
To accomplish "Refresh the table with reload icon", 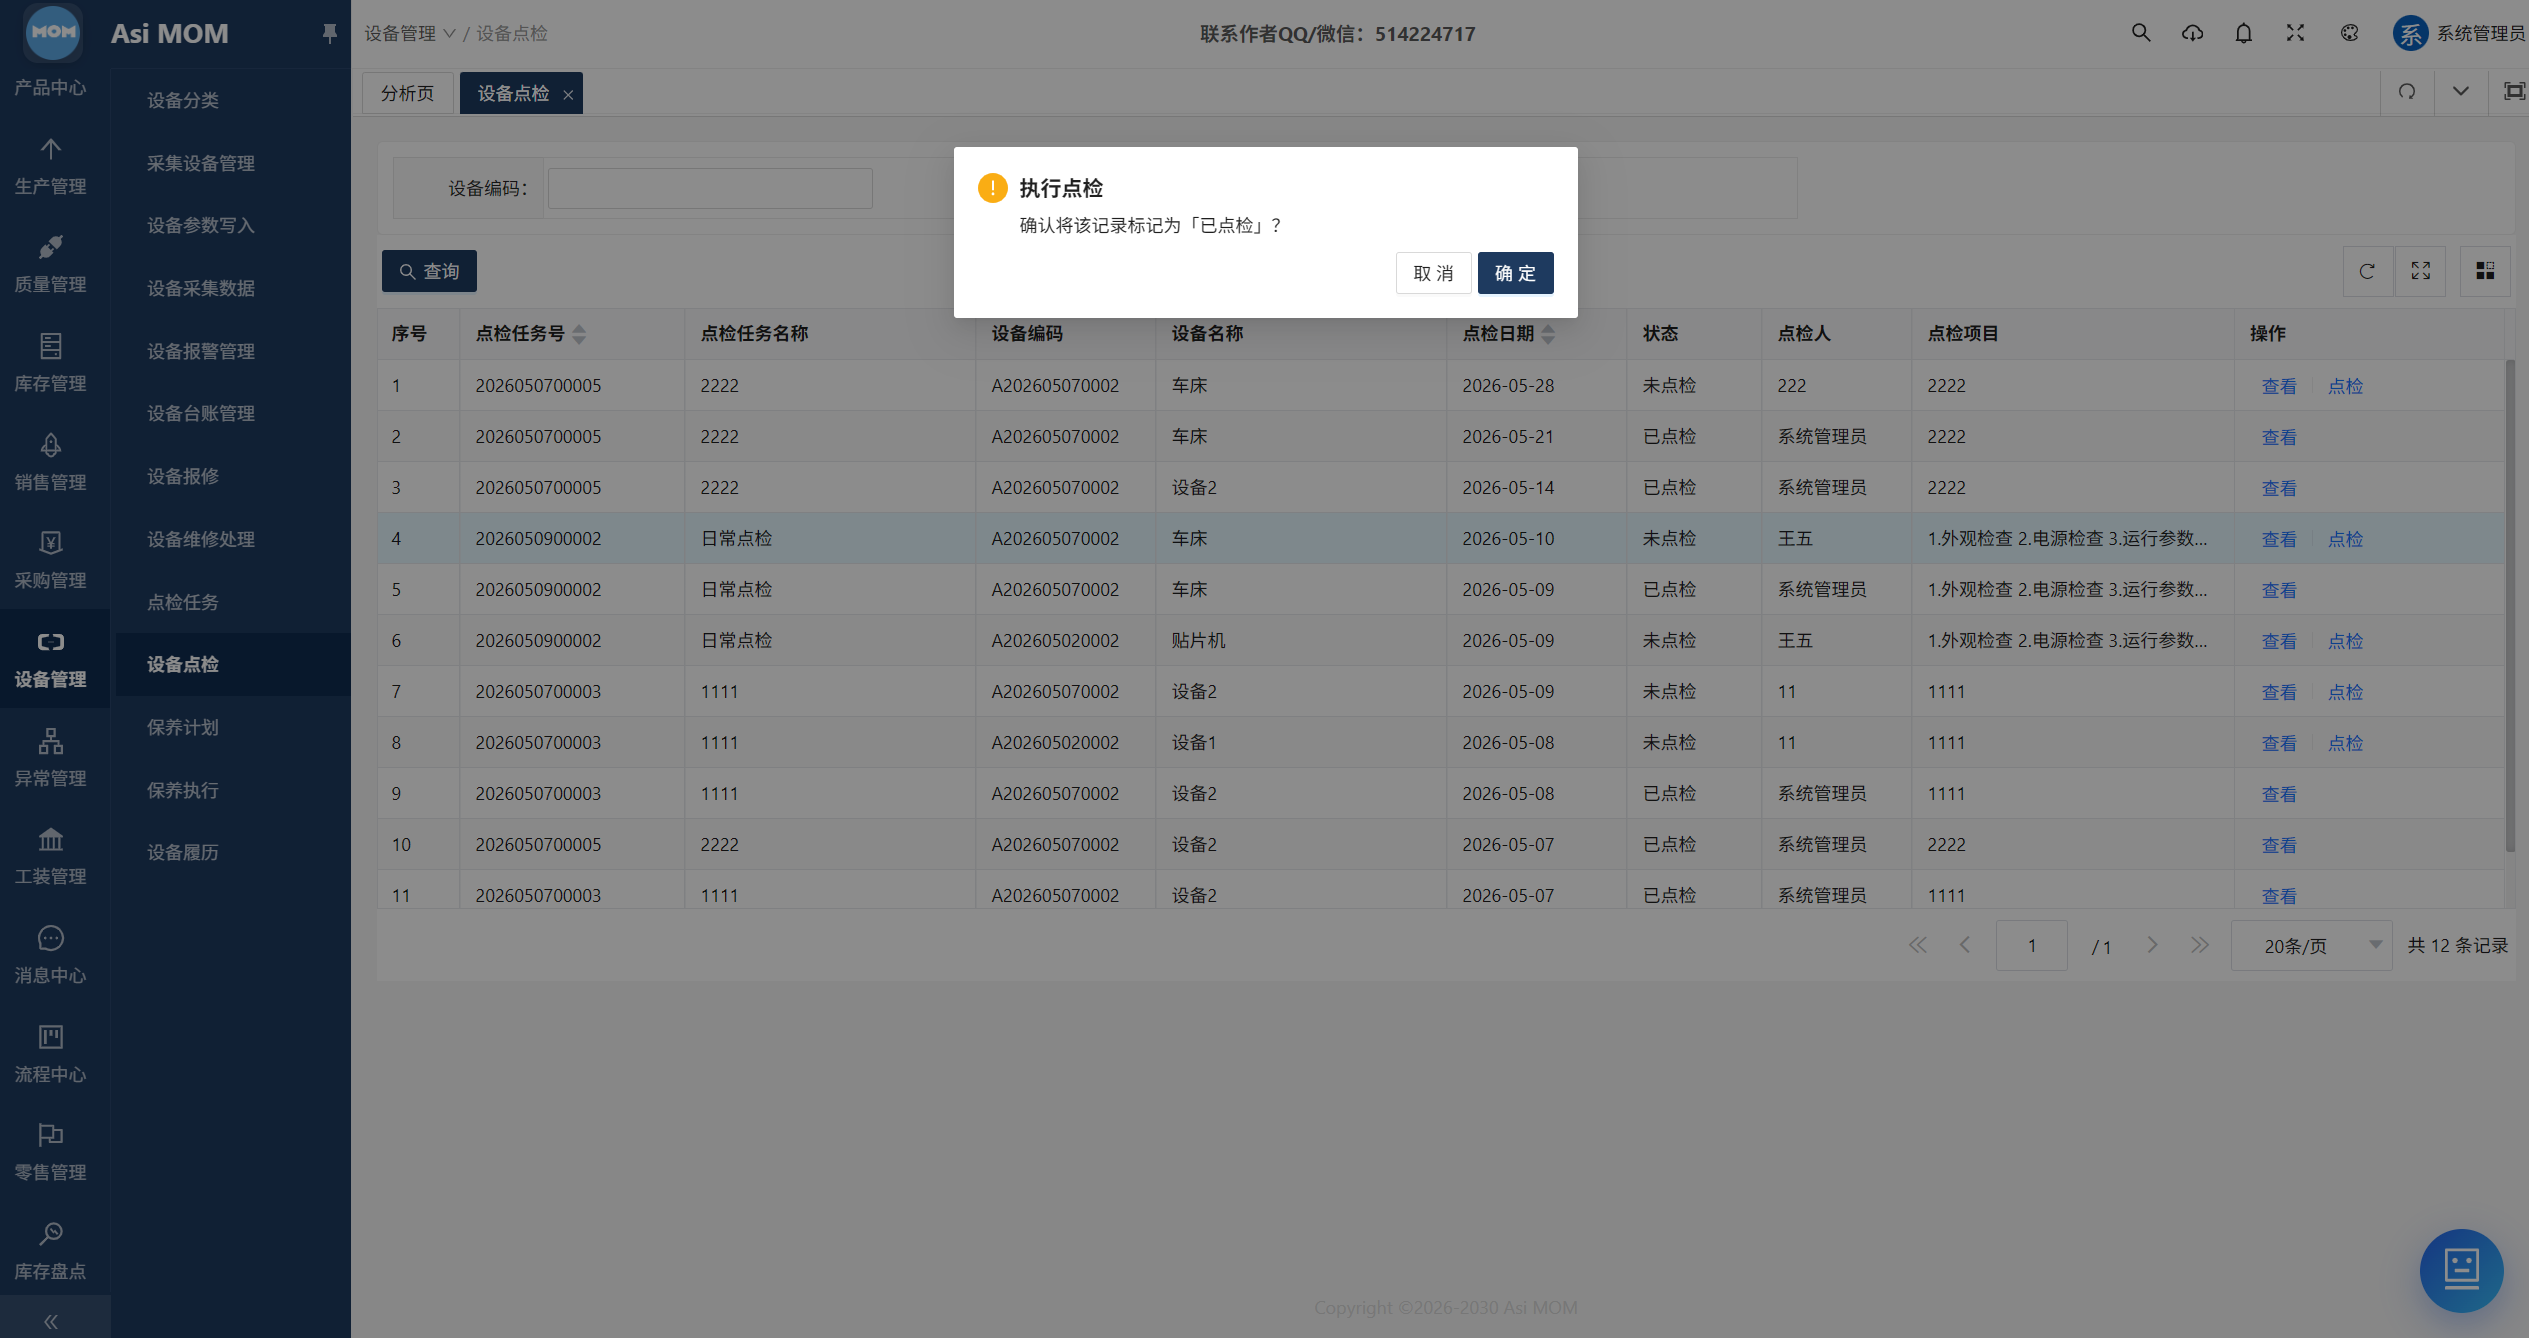I will click(x=2367, y=271).
